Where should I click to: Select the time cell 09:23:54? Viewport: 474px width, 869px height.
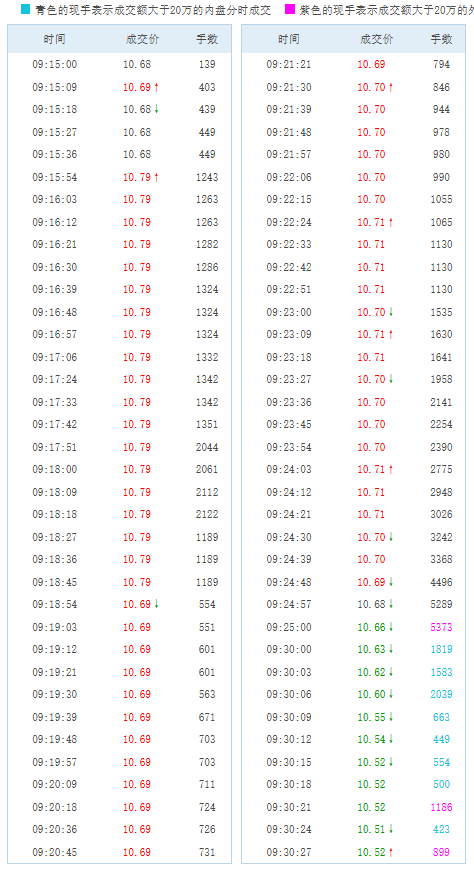click(289, 447)
